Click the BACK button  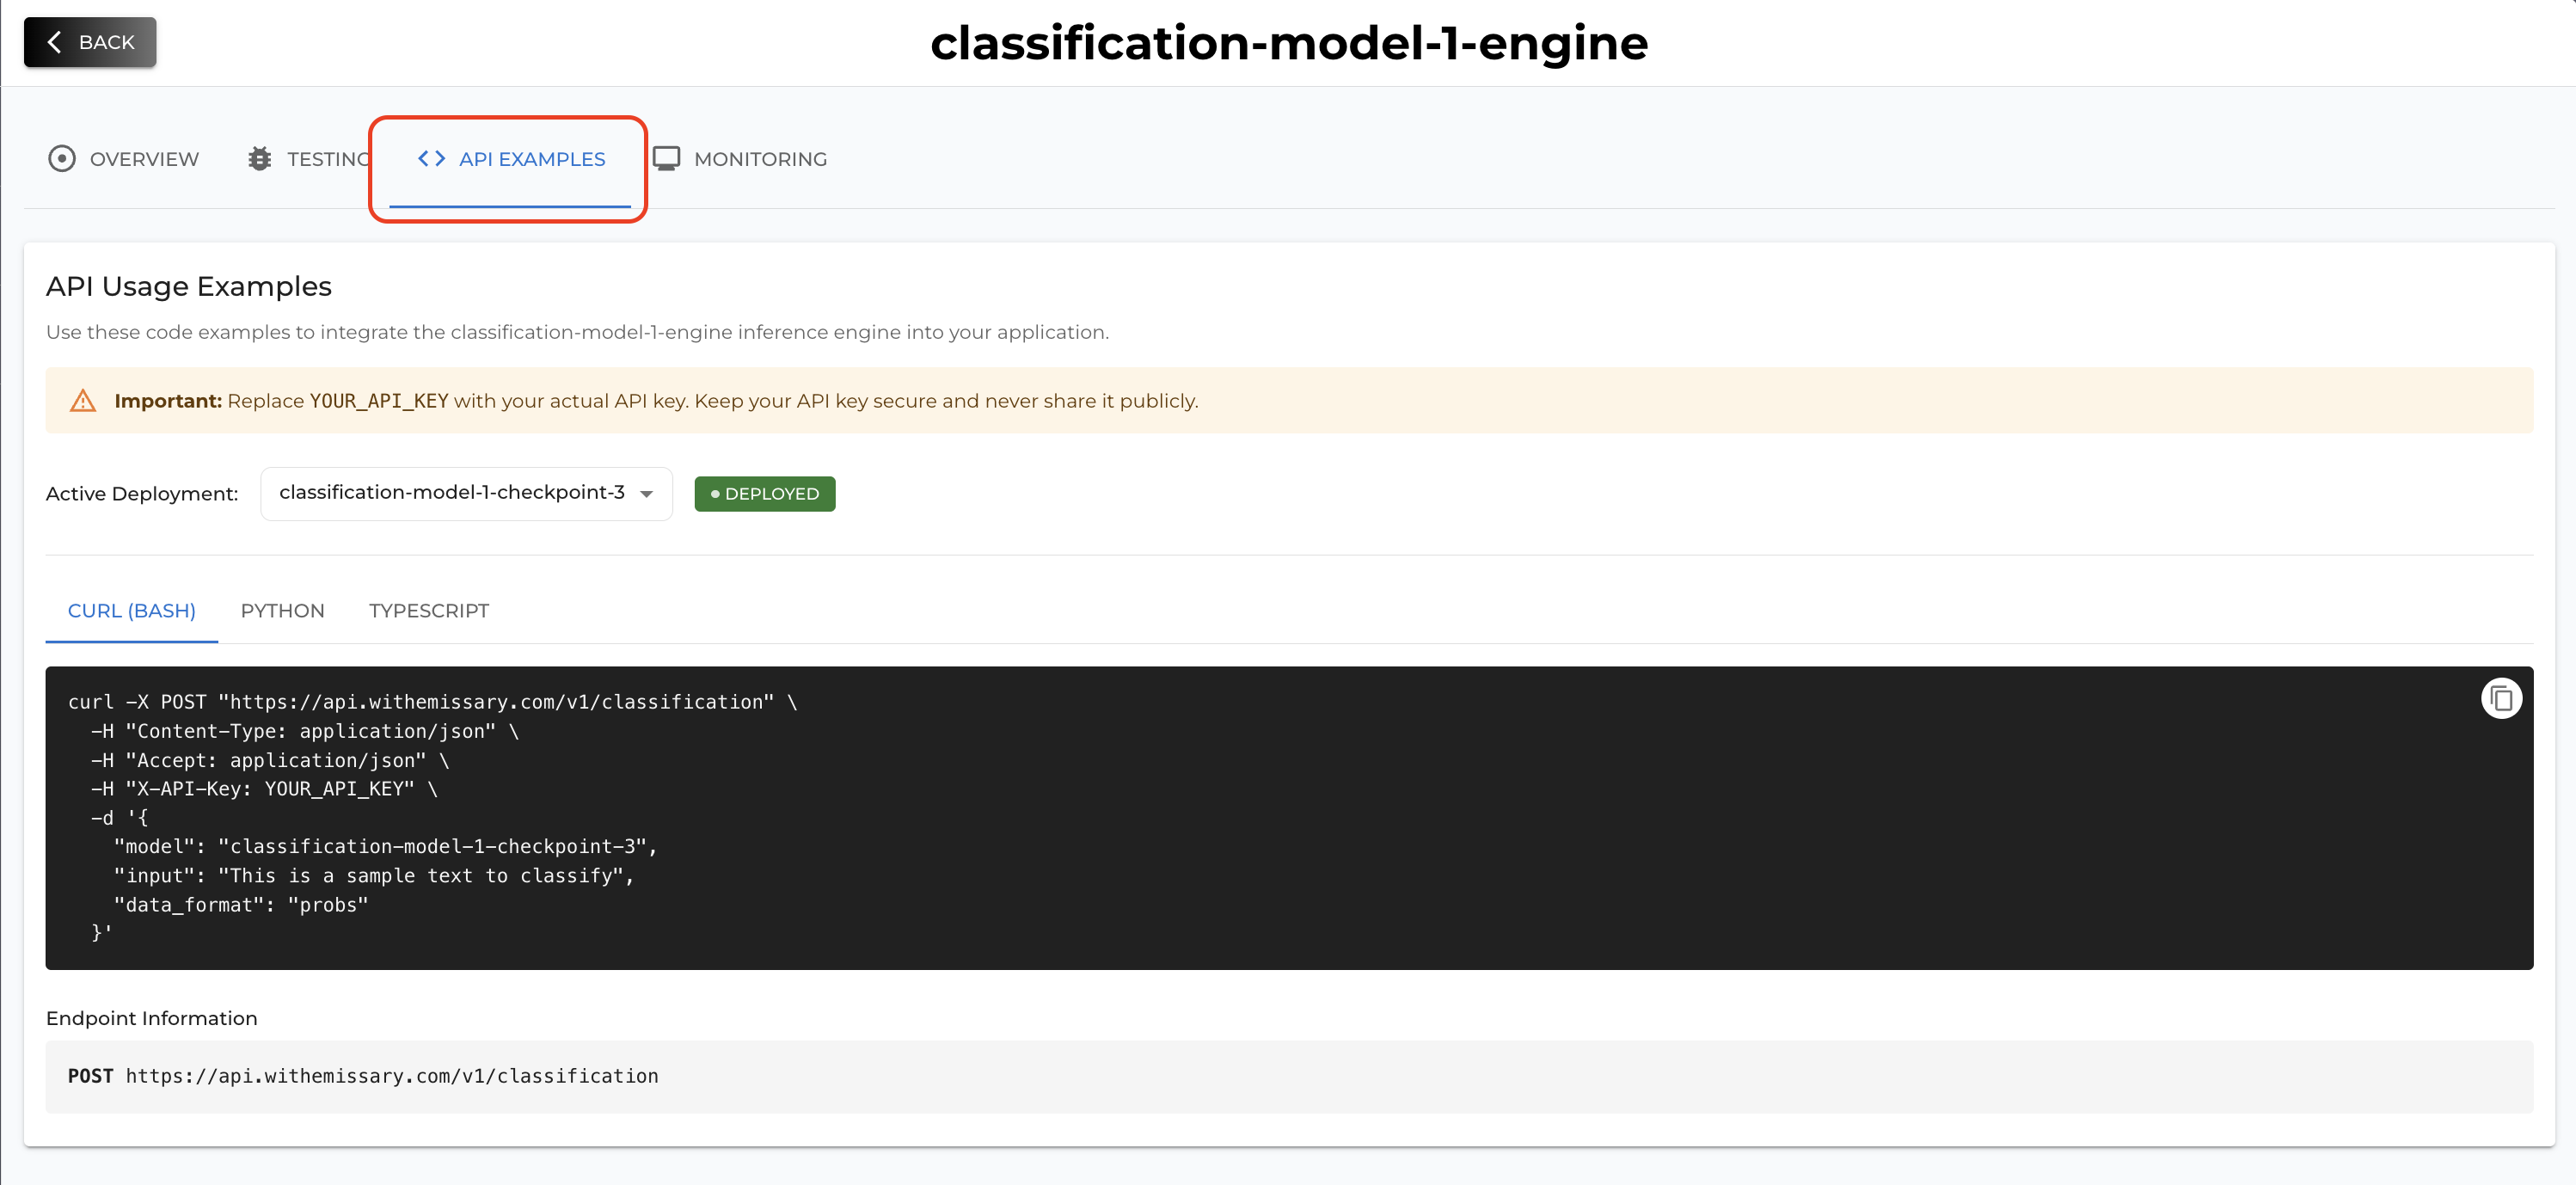tap(89, 42)
